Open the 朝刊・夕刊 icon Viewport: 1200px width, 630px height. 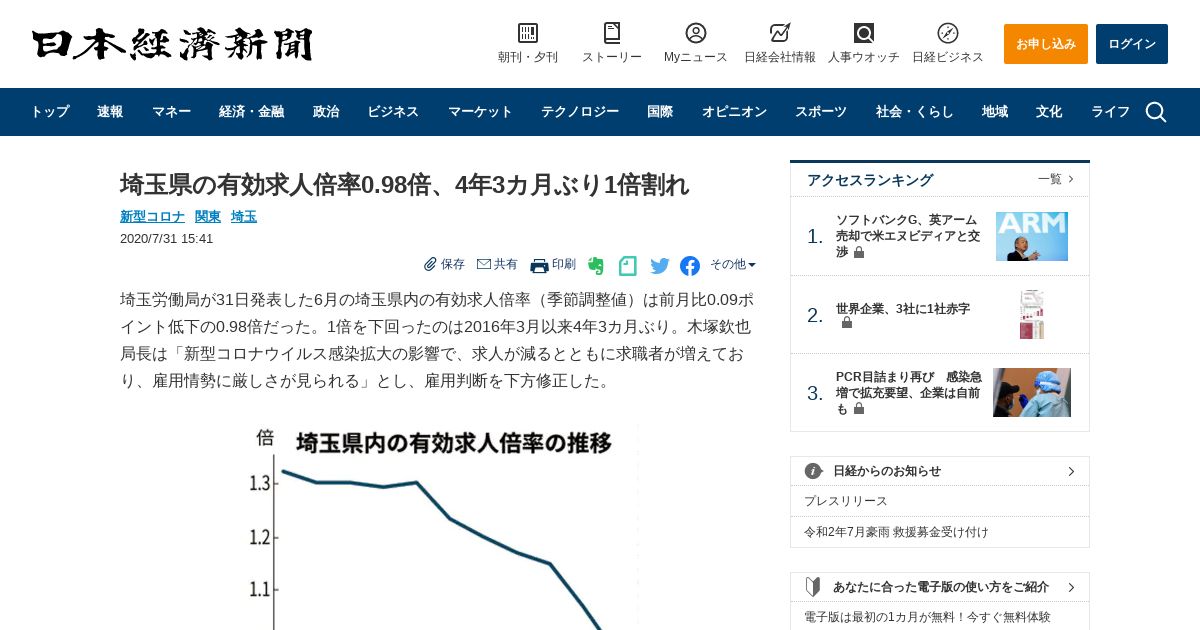pyautogui.click(x=528, y=33)
